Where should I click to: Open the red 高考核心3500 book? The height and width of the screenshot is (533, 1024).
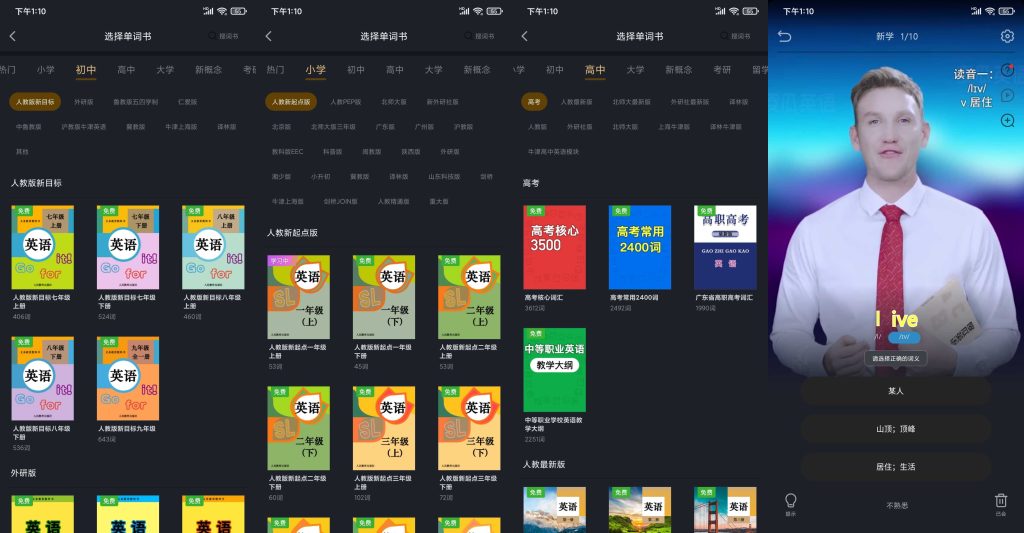(x=554, y=248)
